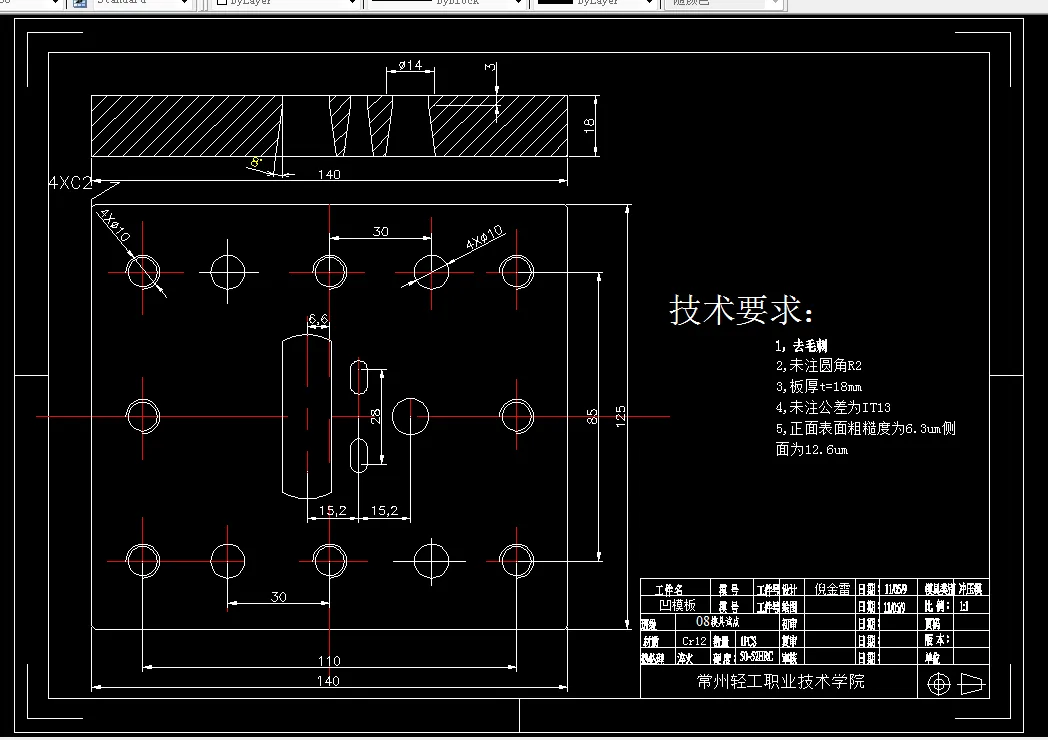Select the 85 vertical dimension text

tap(592, 417)
